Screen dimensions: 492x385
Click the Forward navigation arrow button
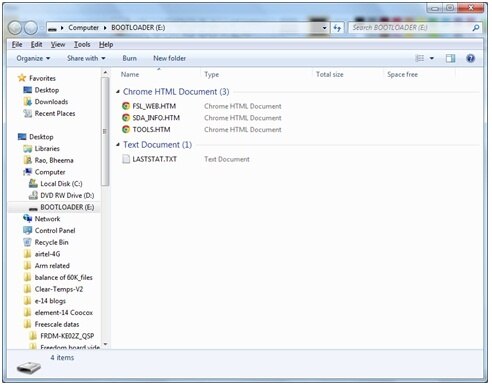point(31,28)
